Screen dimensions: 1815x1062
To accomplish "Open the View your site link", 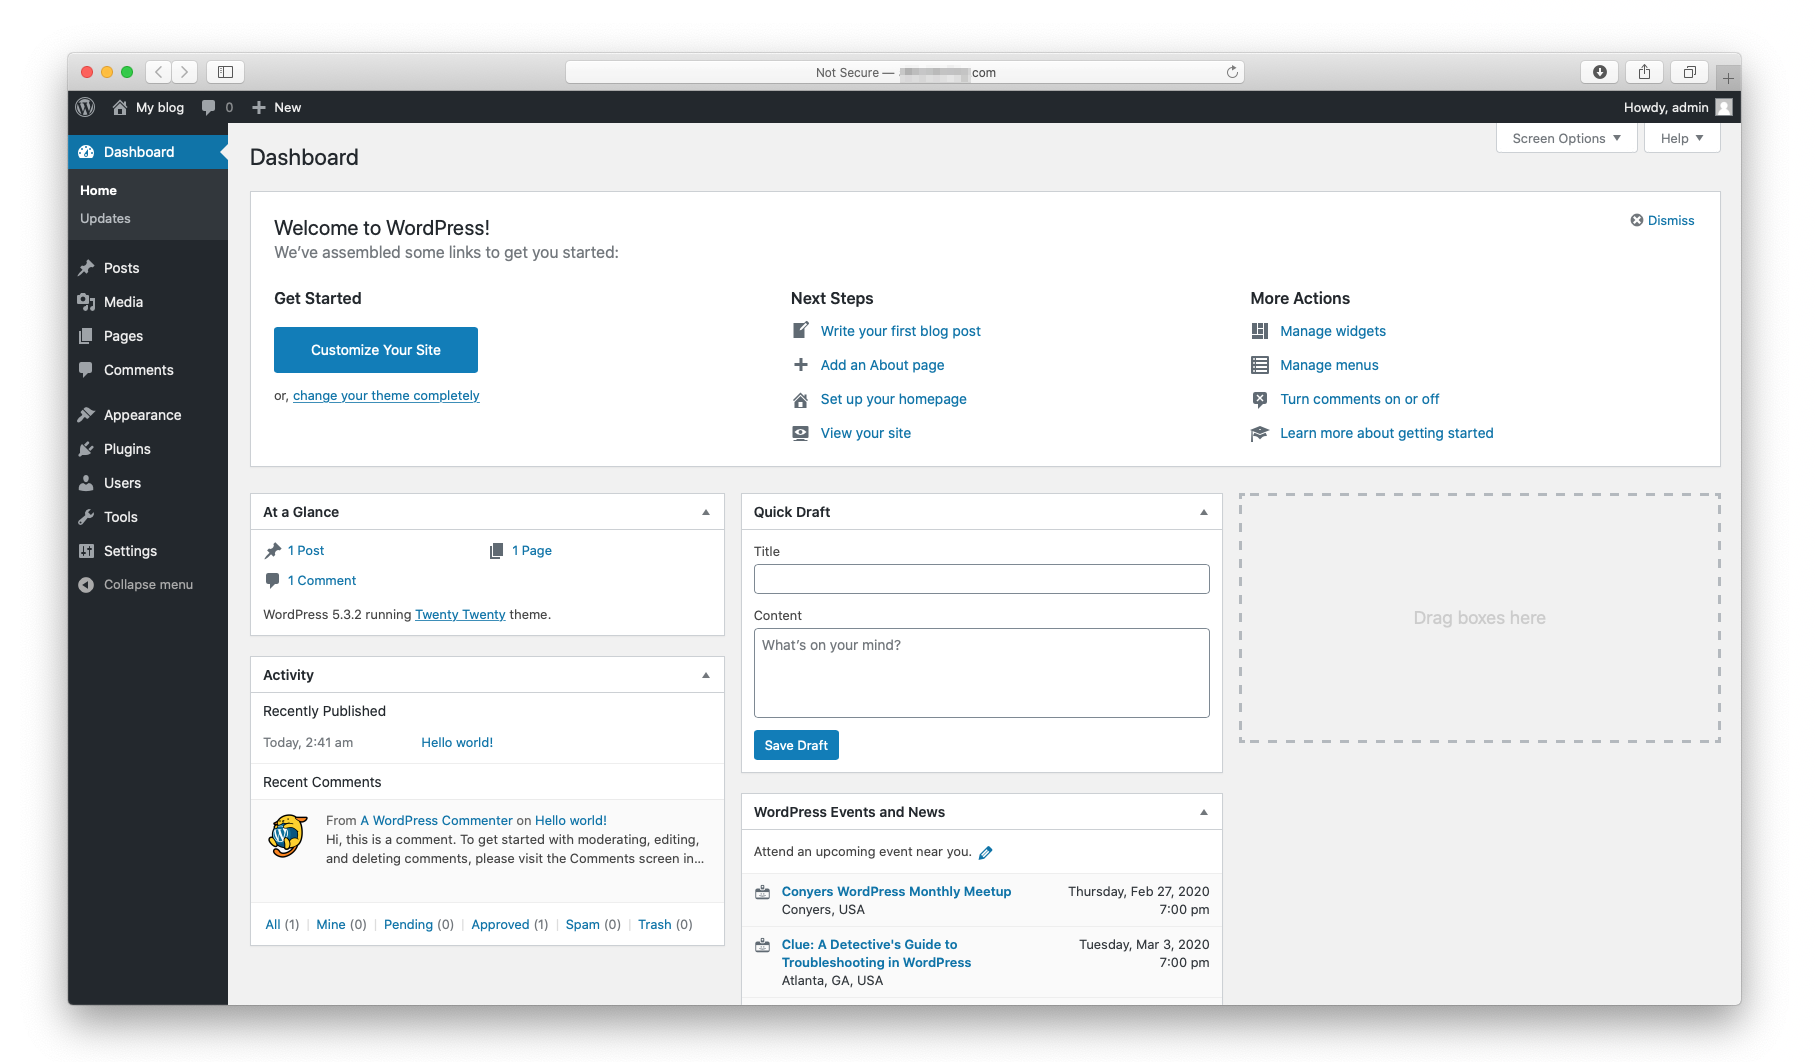I will (866, 433).
